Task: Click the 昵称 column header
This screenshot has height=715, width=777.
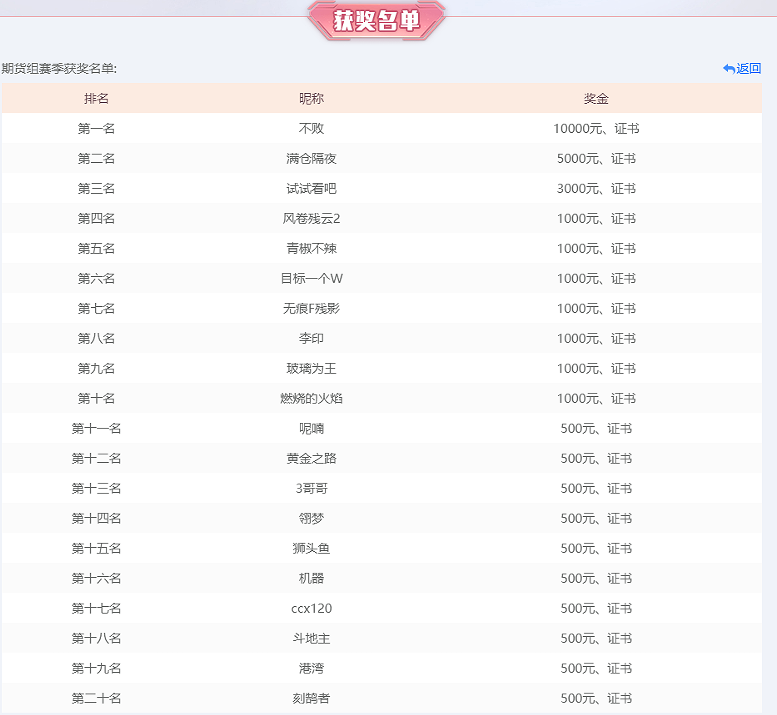Action: pyautogui.click(x=311, y=99)
